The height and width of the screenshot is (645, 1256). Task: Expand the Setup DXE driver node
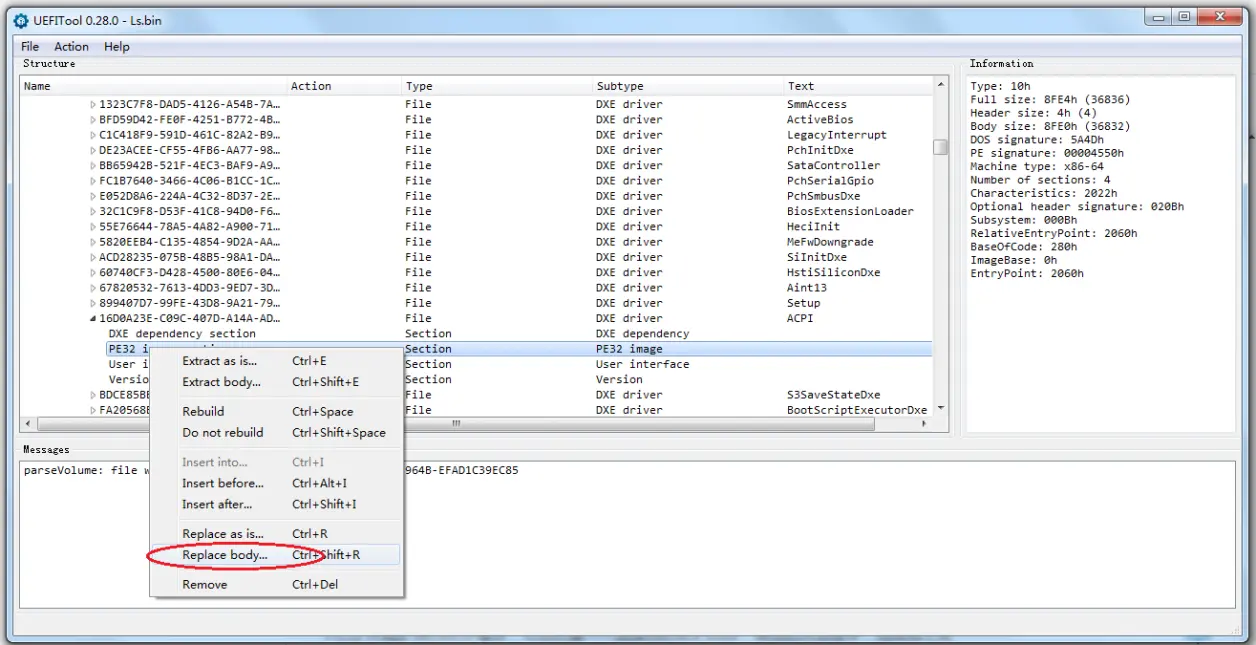pyautogui.click(x=93, y=303)
